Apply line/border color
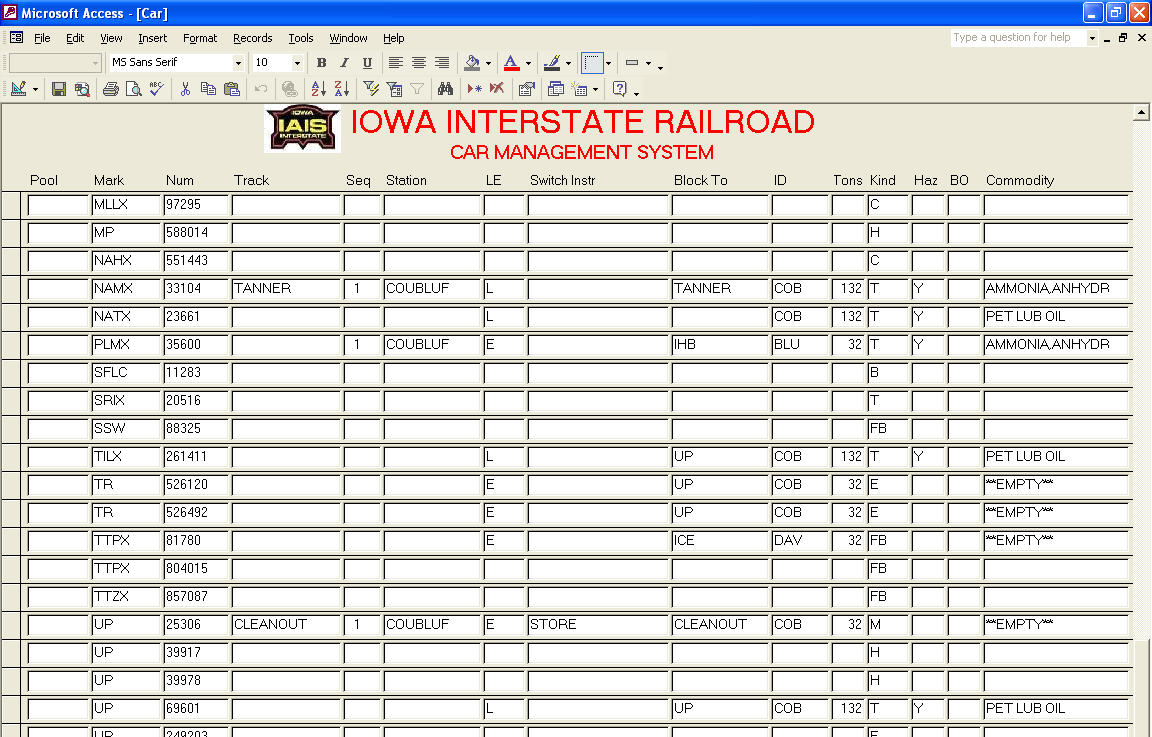Screen dimensions: 1152x737 click(x=551, y=63)
